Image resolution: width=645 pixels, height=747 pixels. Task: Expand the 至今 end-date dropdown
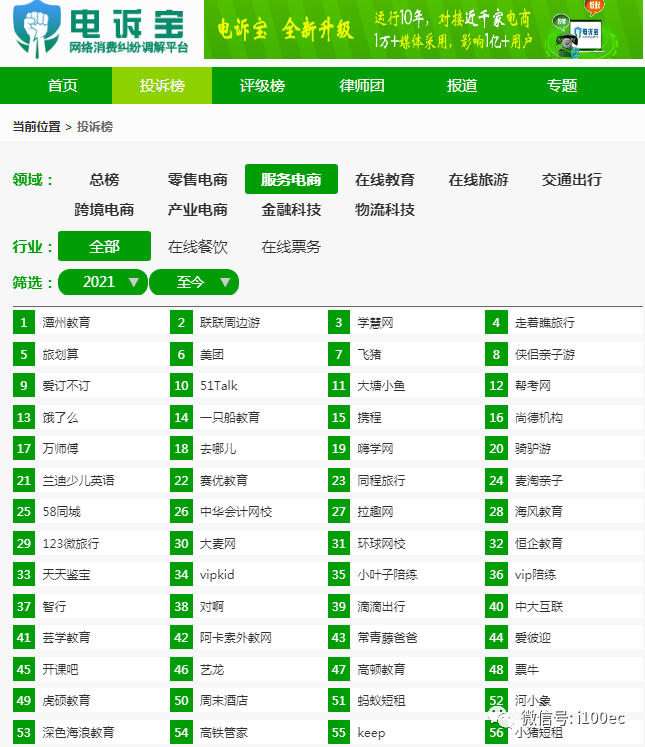point(194,282)
